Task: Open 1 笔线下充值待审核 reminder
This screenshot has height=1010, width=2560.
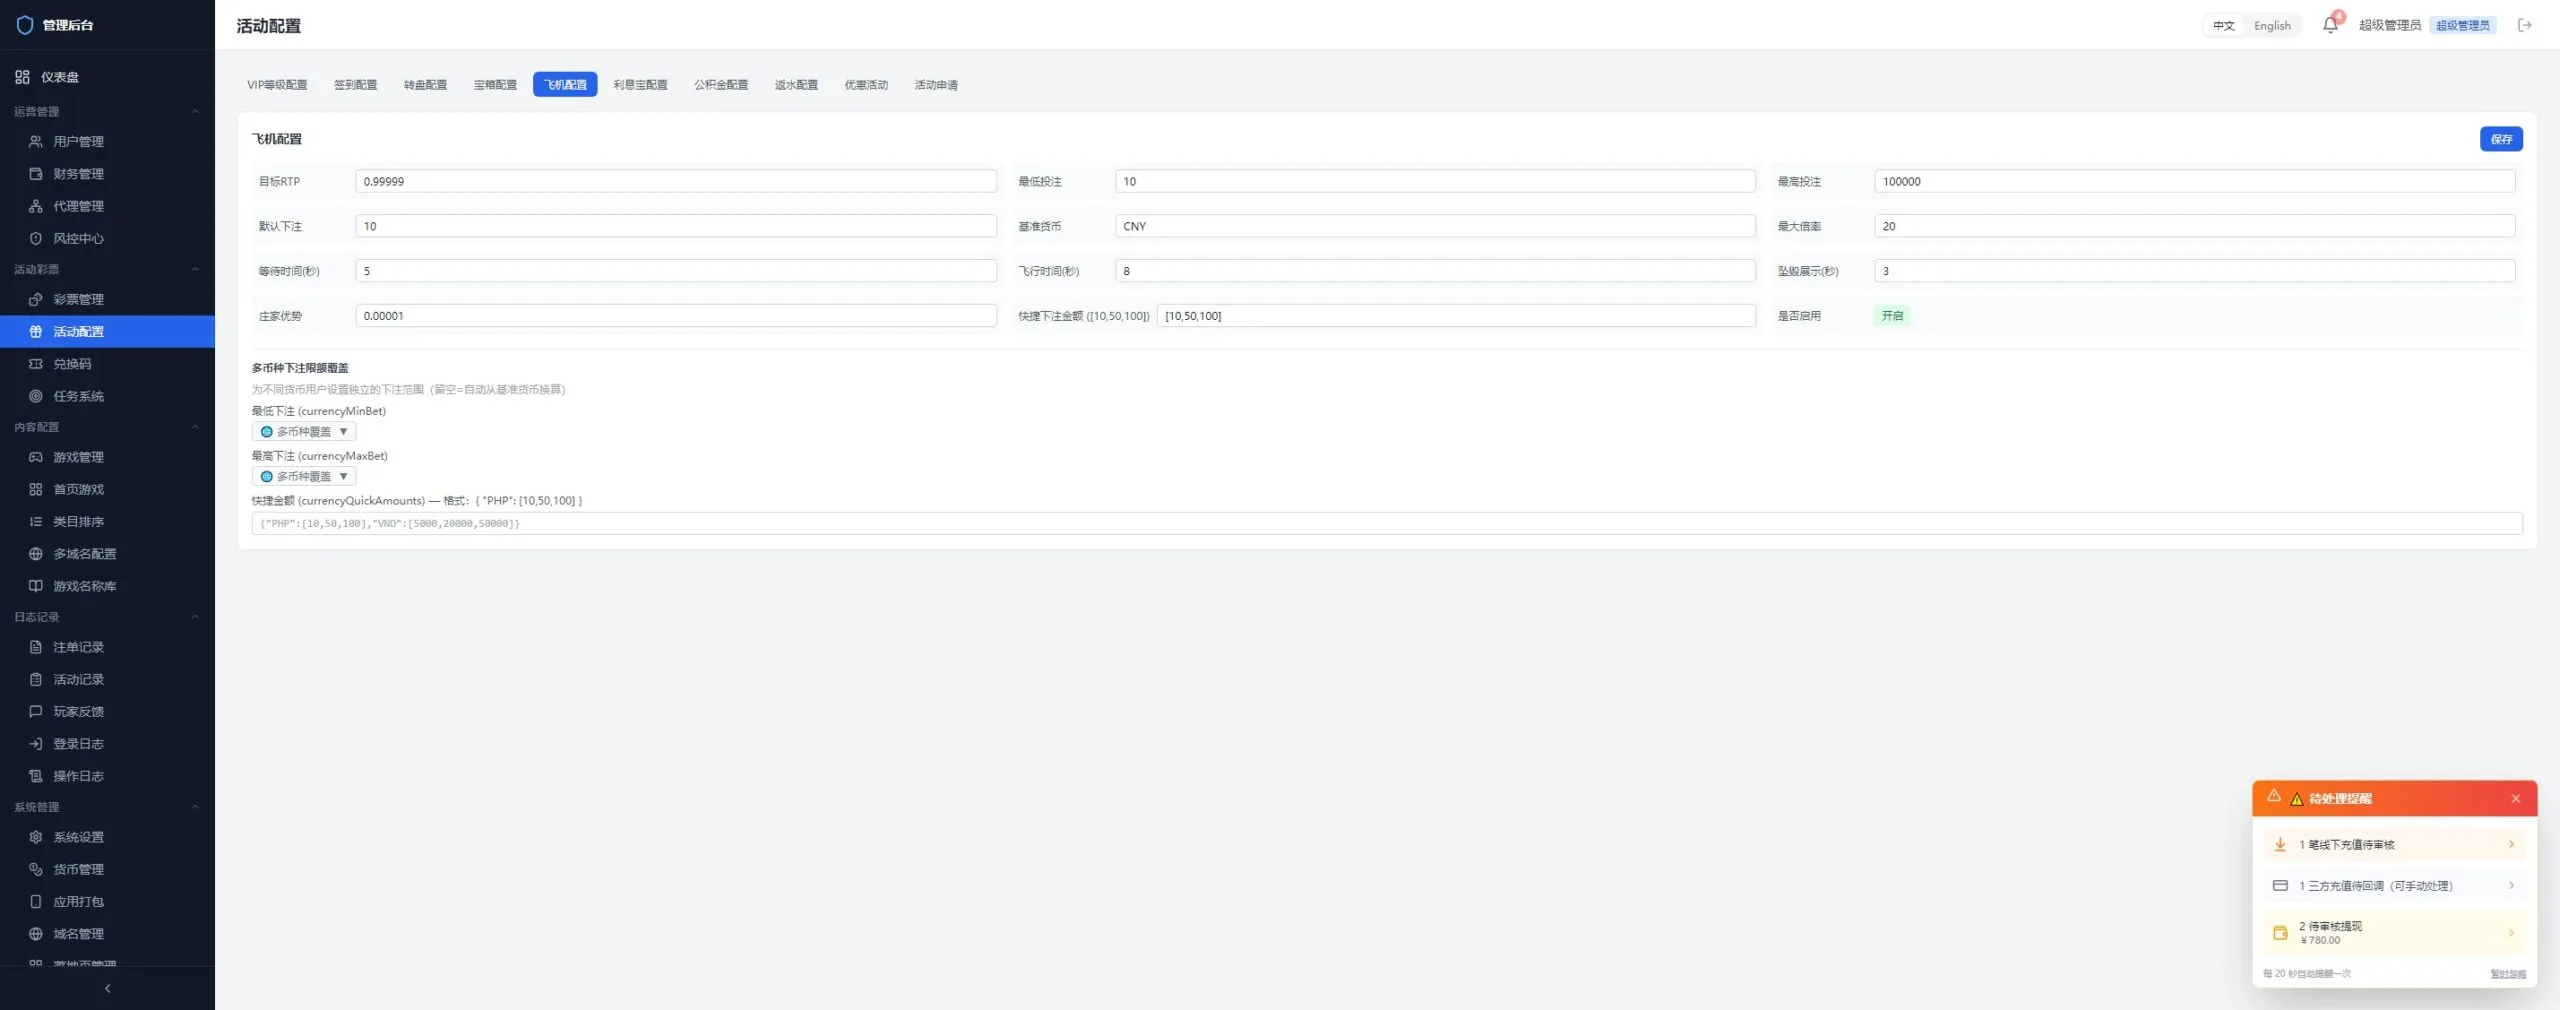Action: pos(2394,845)
